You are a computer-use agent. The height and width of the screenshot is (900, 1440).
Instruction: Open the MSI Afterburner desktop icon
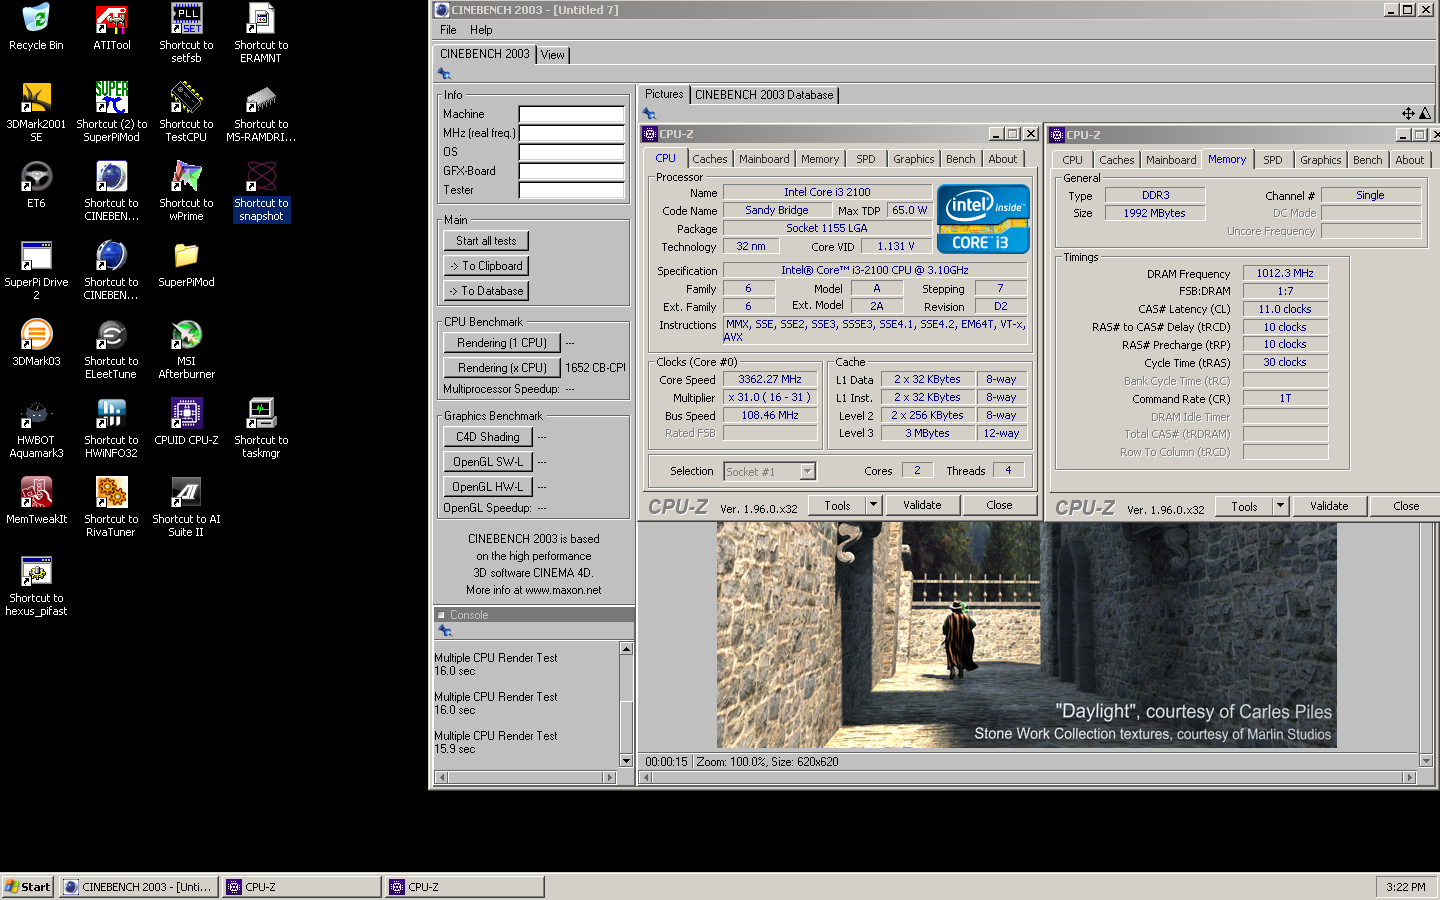point(186,349)
